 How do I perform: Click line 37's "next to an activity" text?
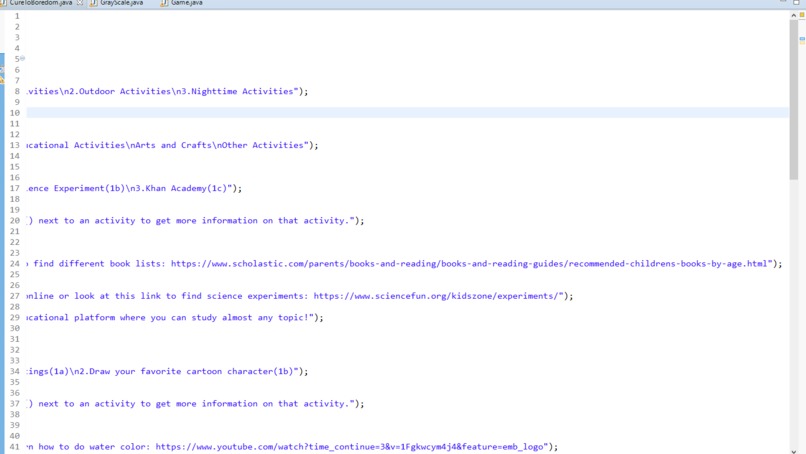pyautogui.click(x=86, y=404)
